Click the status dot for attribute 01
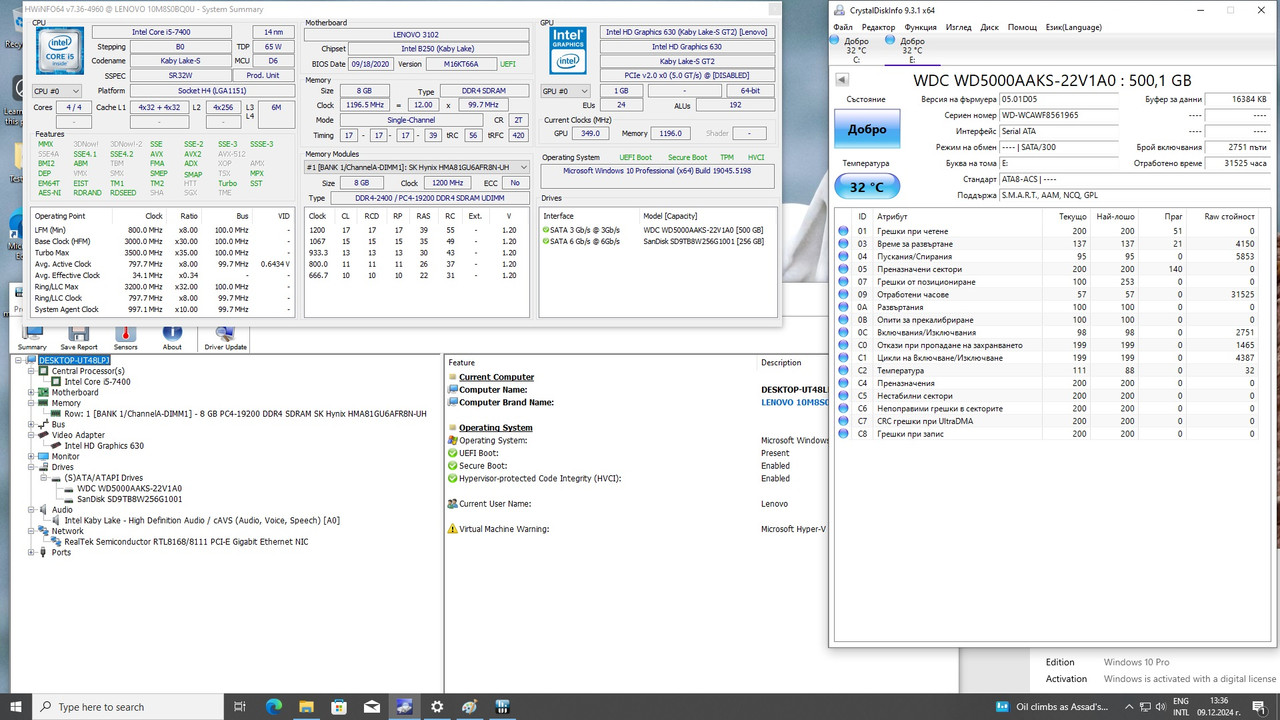 (x=843, y=231)
